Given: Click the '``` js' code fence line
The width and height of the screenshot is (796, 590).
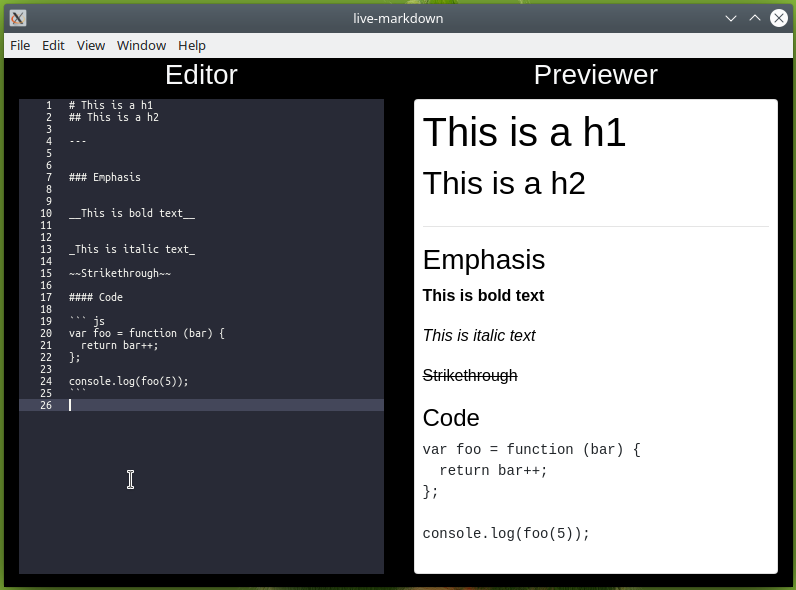Looking at the screenshot, I should (x=87, y=321).
